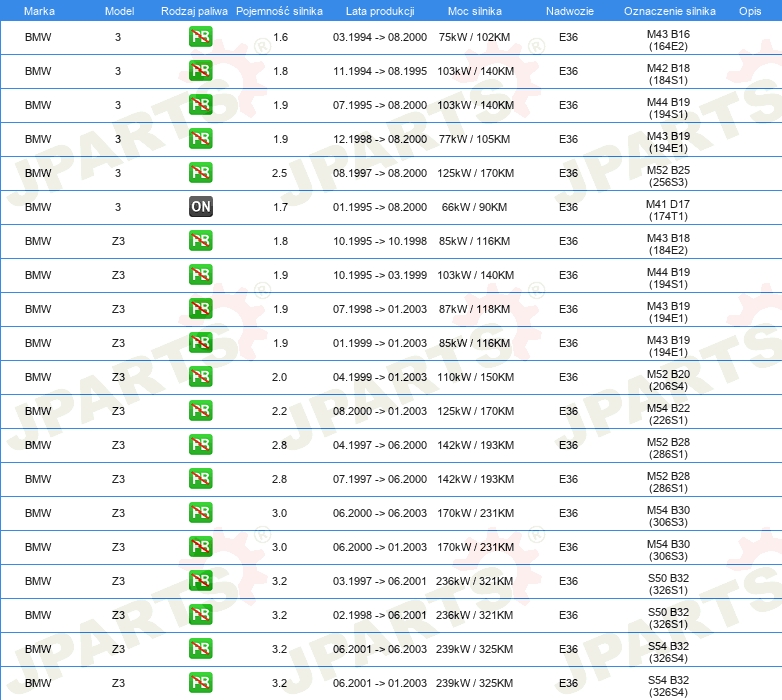Click the date range 11.1994 -> 08.1995
The width and height of the screenshot is (782, 700).
(x=380, y=71)
